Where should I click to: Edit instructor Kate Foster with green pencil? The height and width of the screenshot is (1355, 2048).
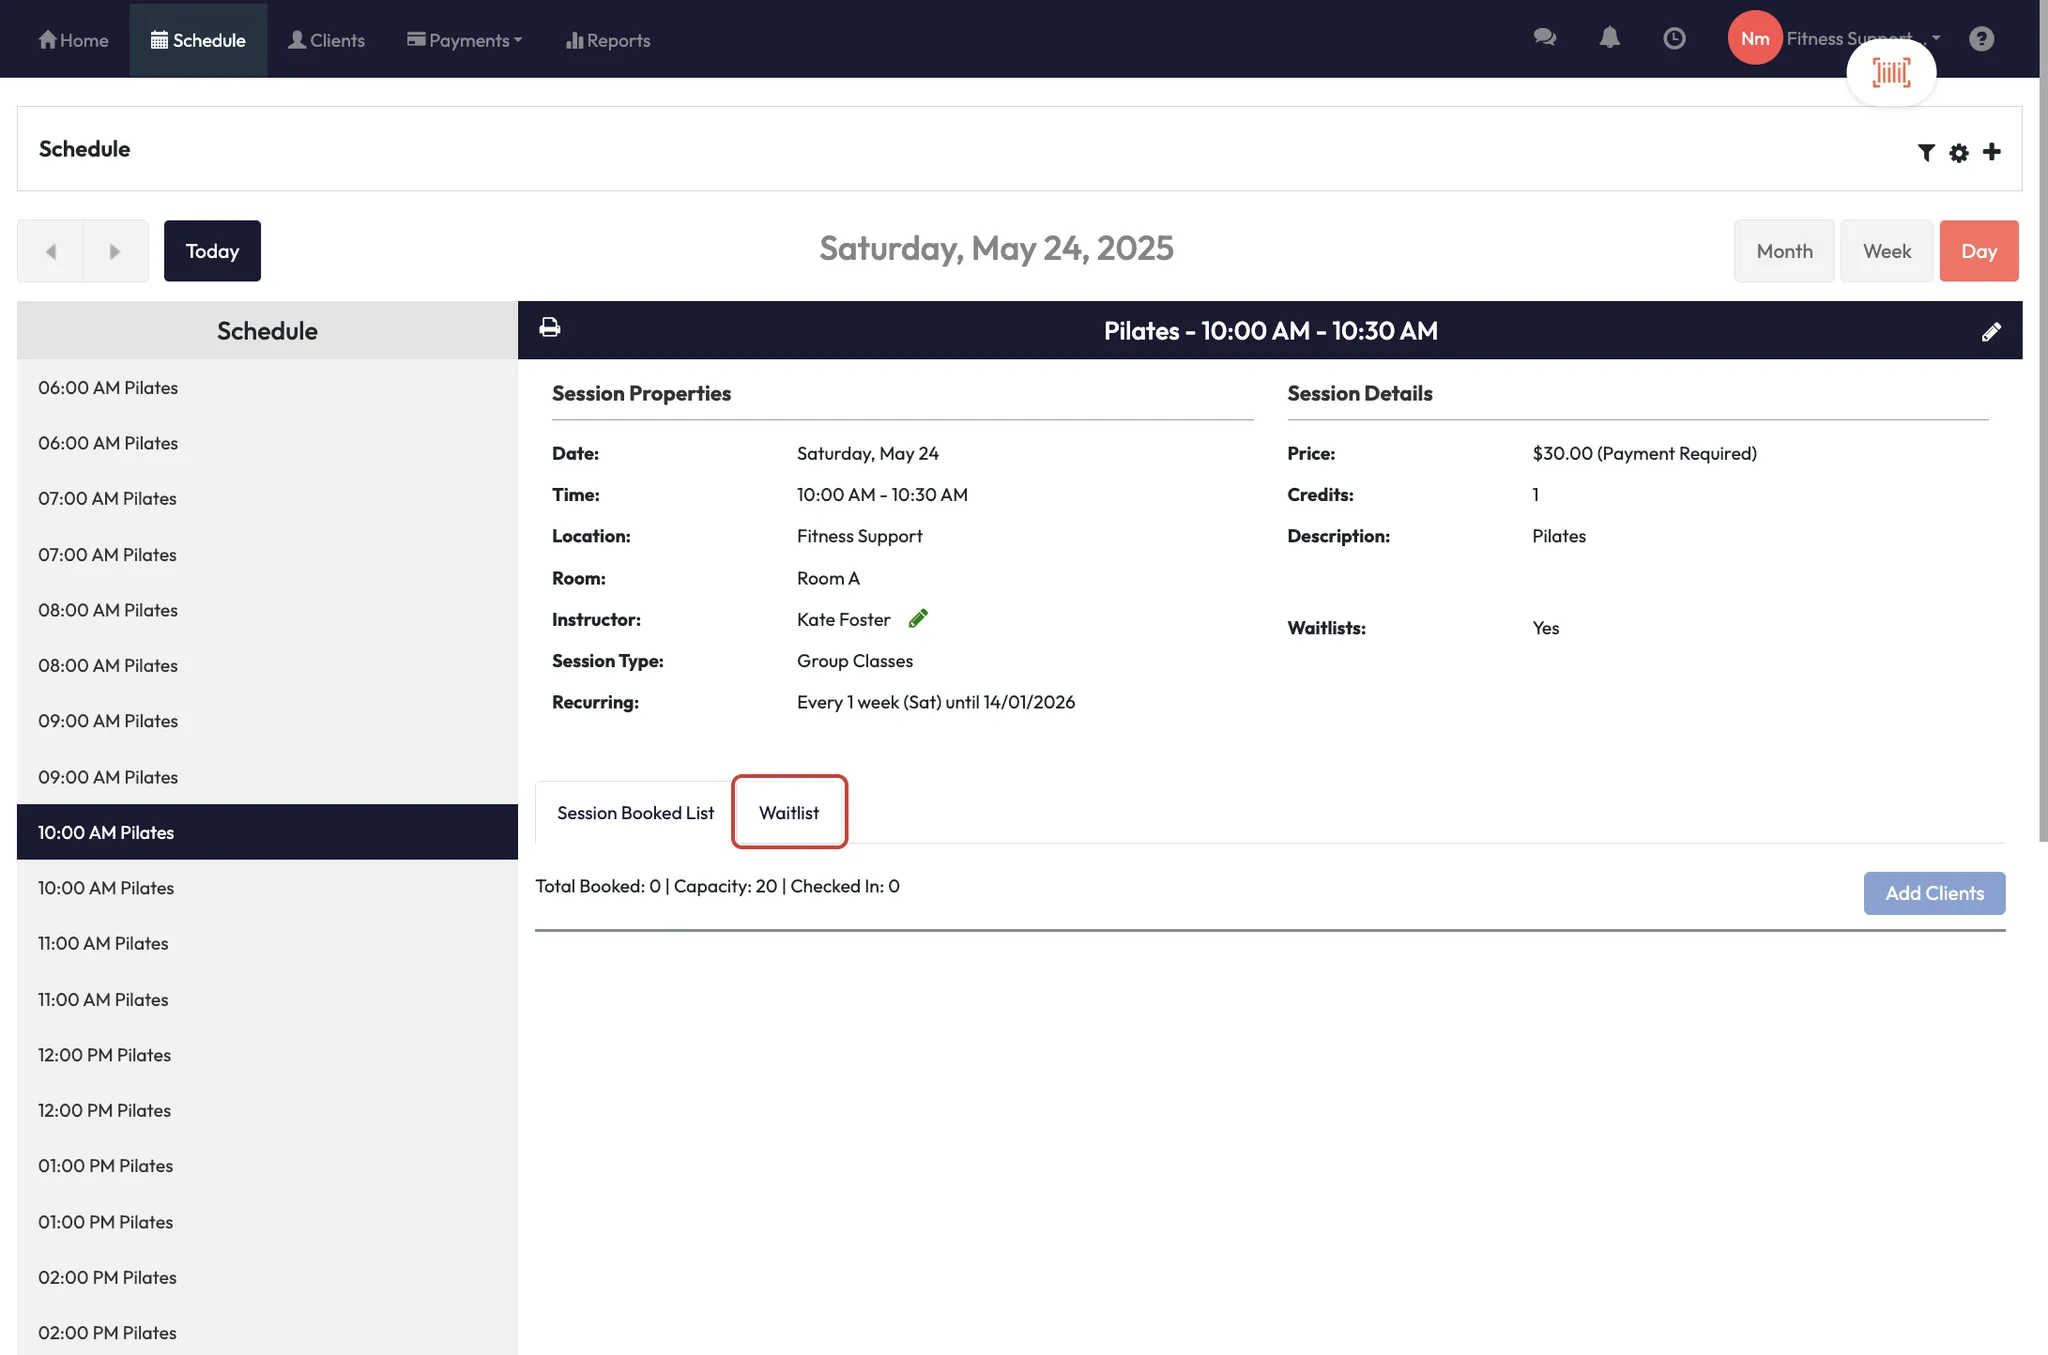918,619
